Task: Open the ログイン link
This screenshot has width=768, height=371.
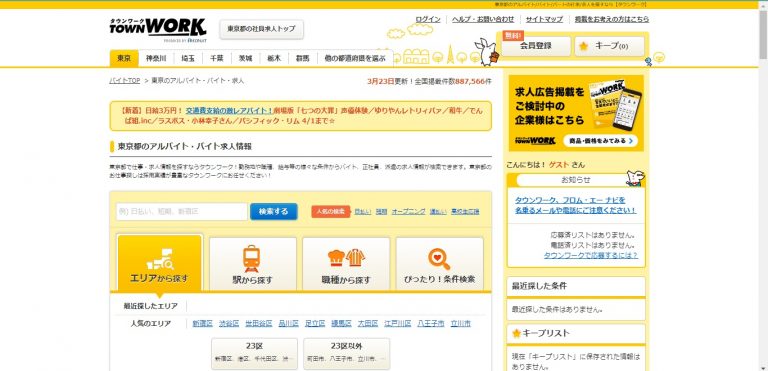Action: click(x=428, y=20)
